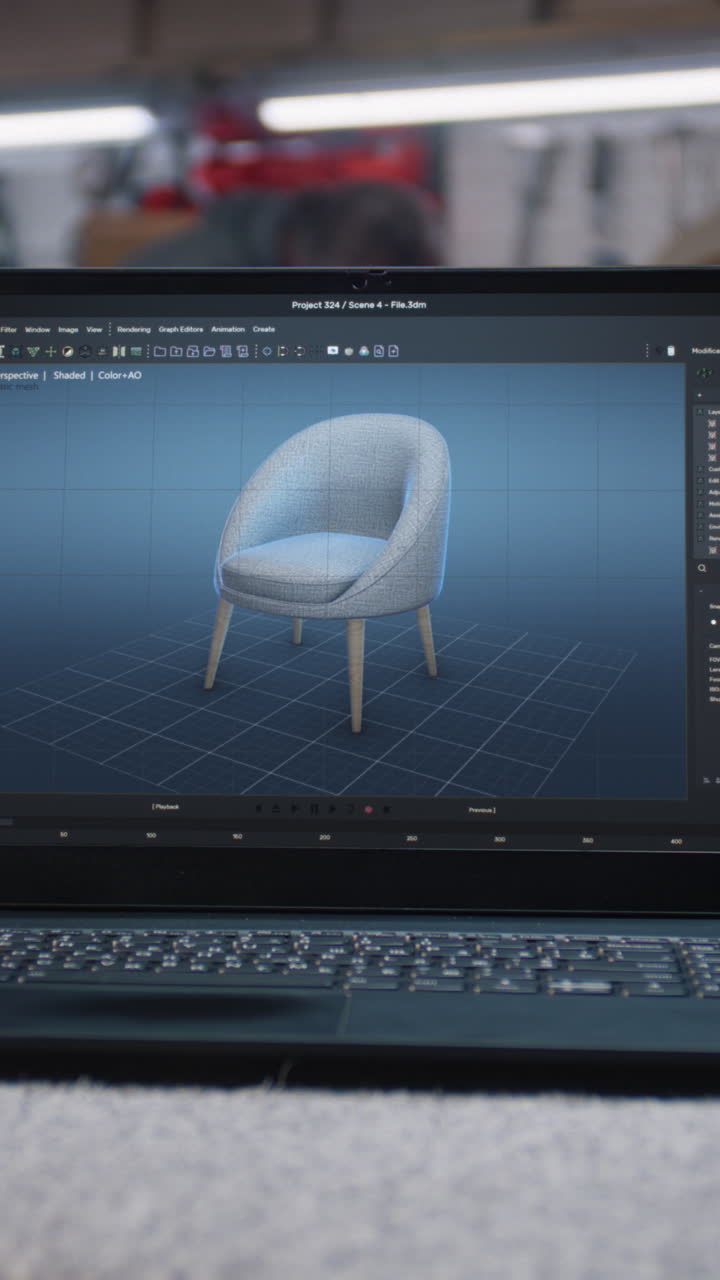Click the magnifier search icon in side panel

point(702,568)
